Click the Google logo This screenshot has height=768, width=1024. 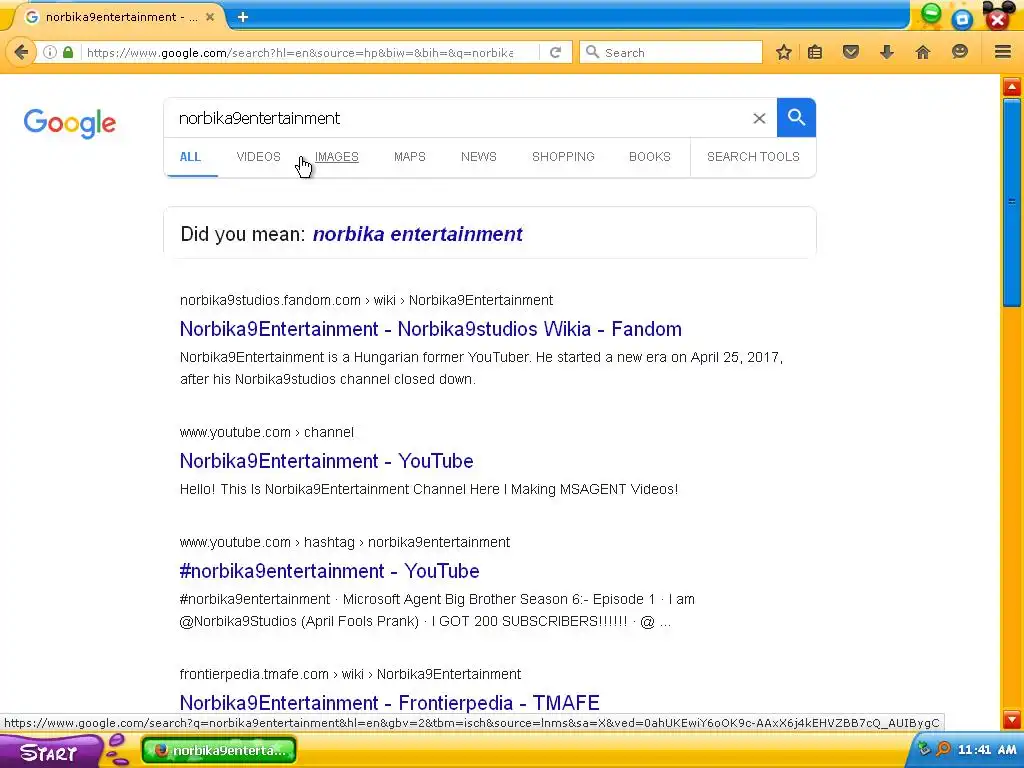70,123
